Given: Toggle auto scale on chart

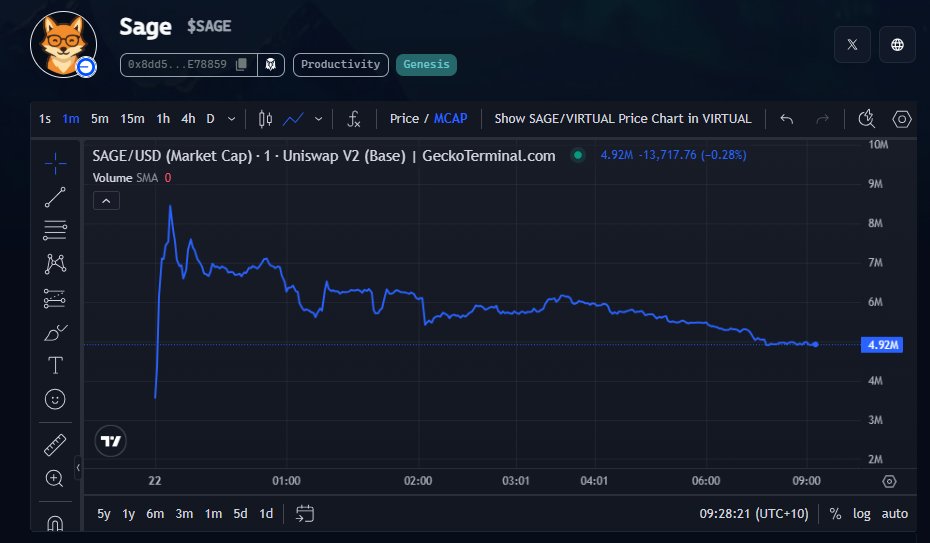Looking at the screenshot, I should (x=895, y=514).
